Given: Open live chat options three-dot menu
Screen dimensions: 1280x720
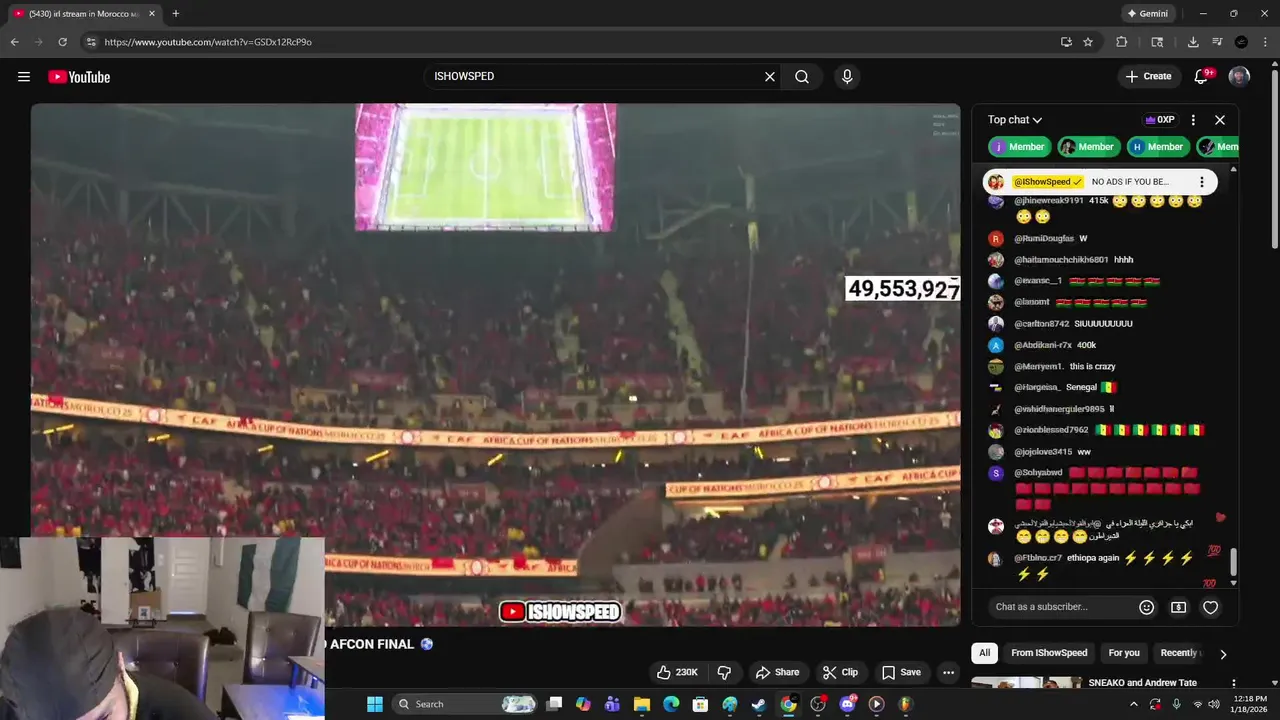Looking at the screenshot, I should [x=1193, y=120].
